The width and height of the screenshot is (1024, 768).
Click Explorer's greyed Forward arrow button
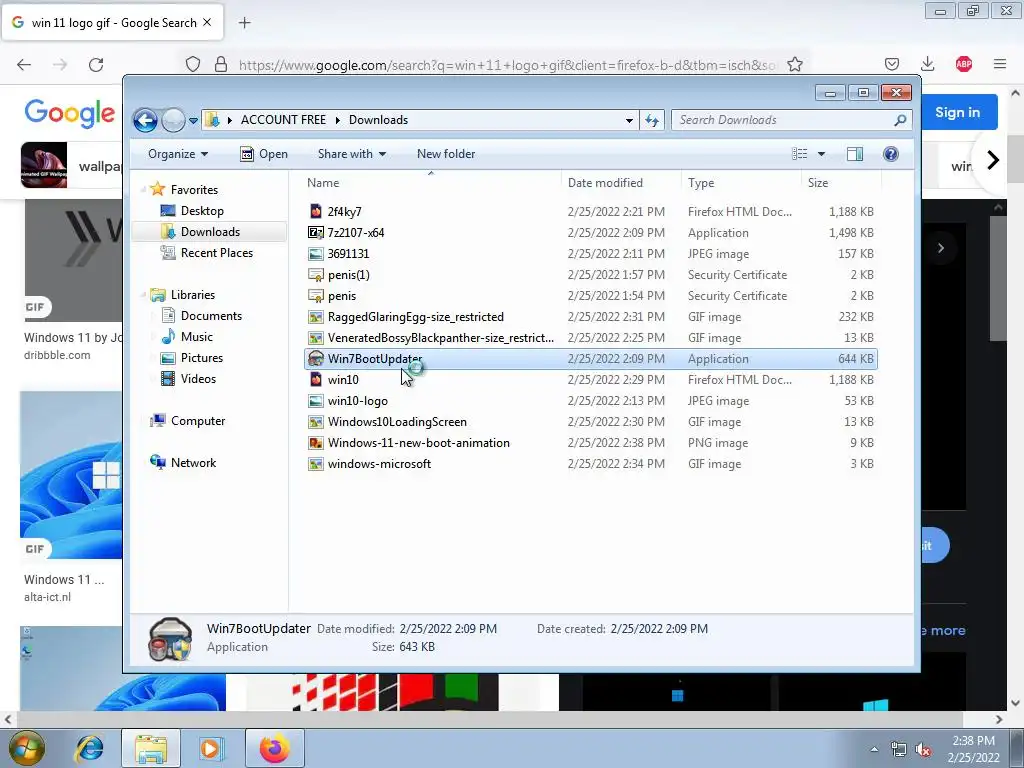[173, 120]
